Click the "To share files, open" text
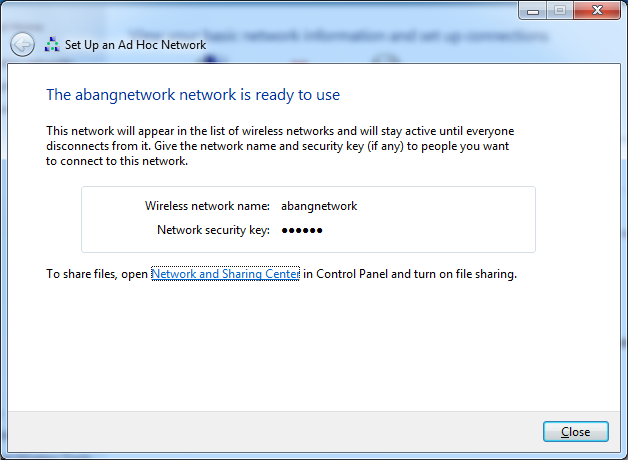 tap(97, 274)
